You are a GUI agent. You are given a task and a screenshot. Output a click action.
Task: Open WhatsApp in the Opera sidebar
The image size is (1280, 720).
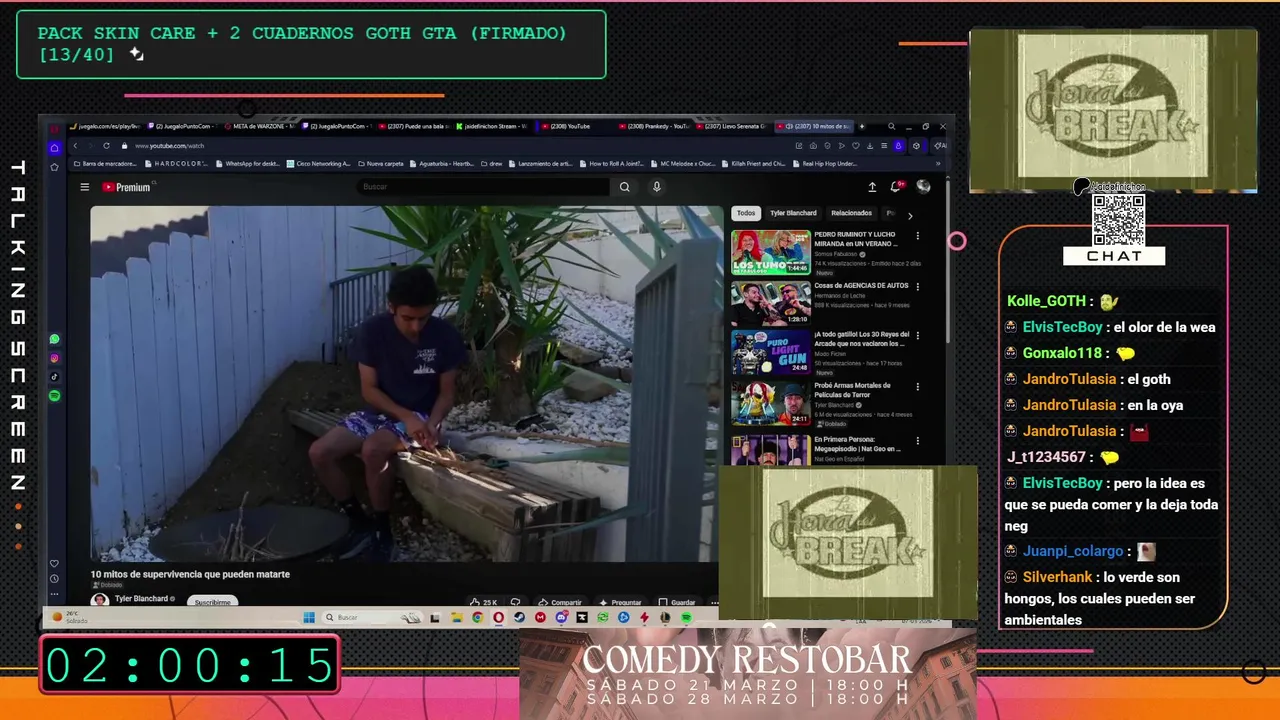(54, 339)
